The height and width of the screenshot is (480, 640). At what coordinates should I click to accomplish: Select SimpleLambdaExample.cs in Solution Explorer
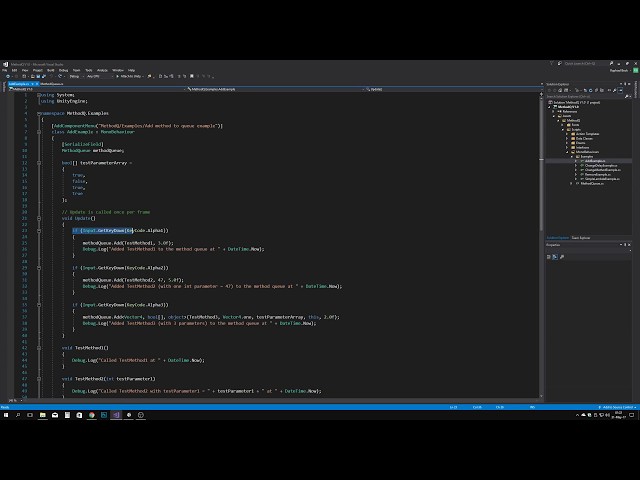602,179
